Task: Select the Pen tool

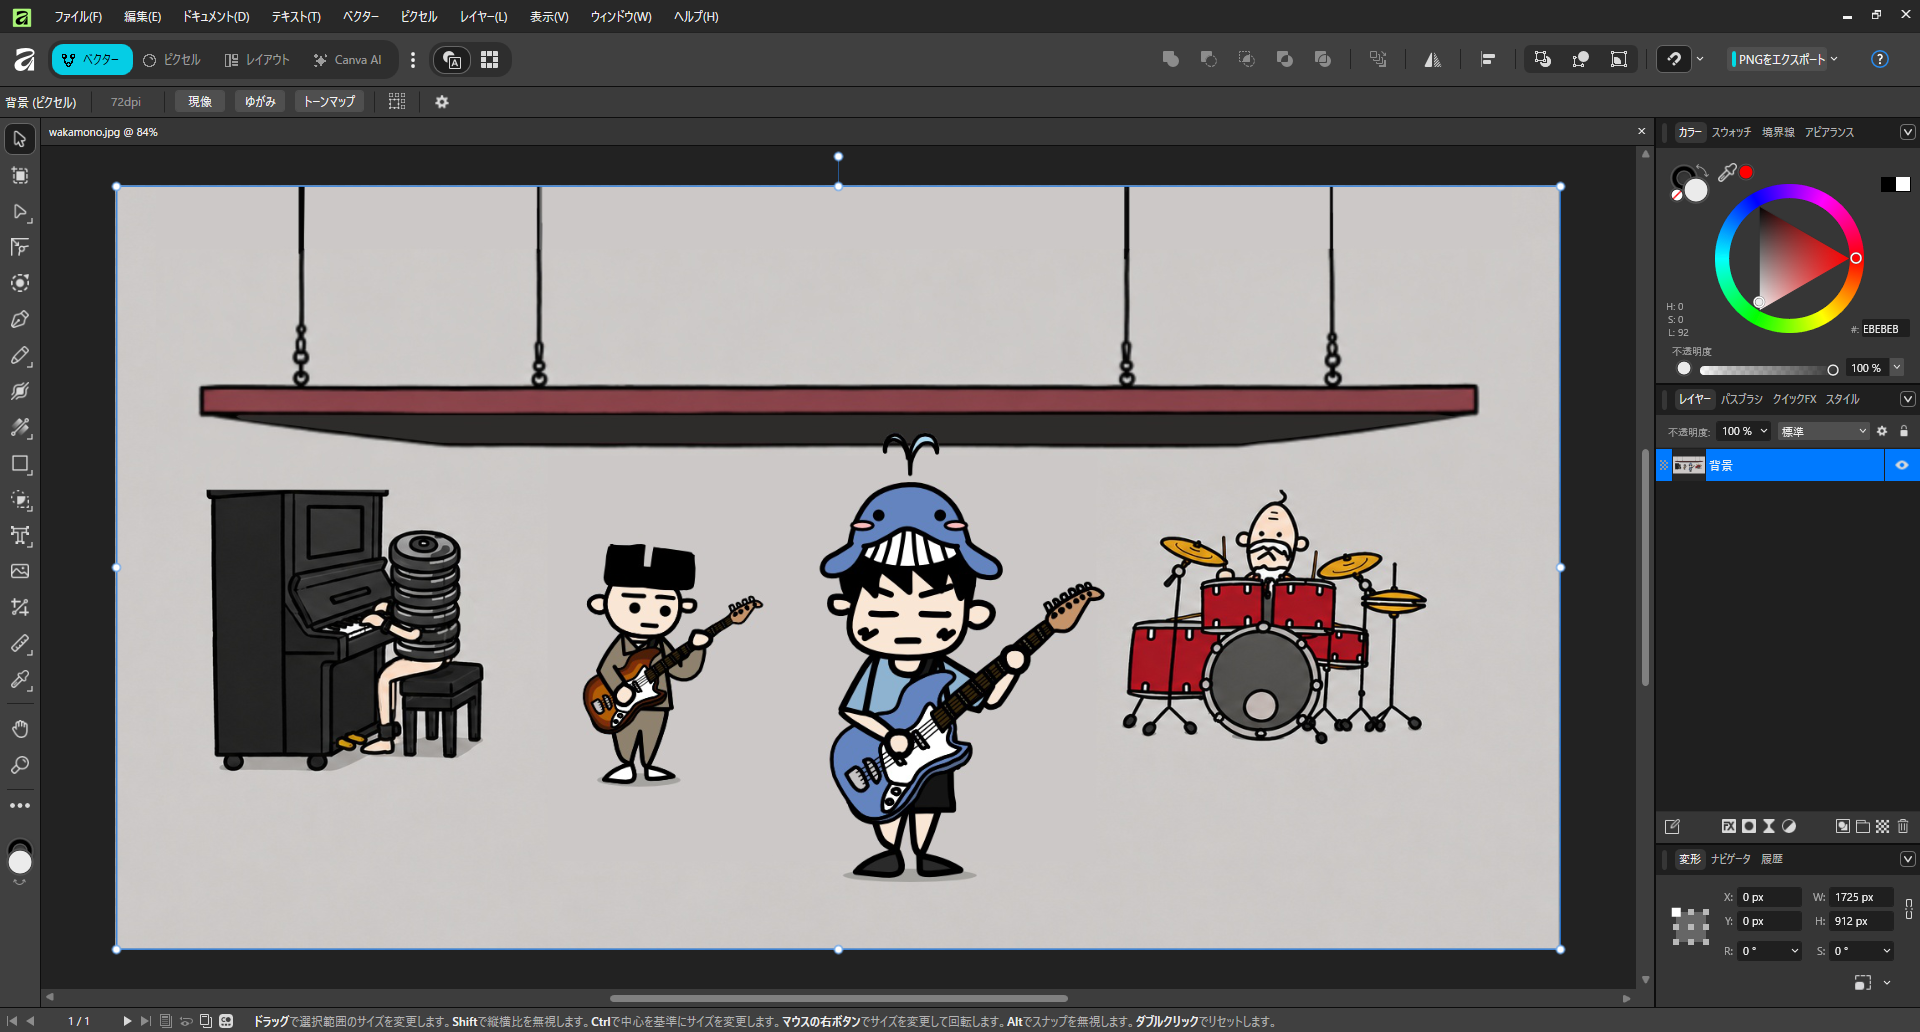Action: 20,319
